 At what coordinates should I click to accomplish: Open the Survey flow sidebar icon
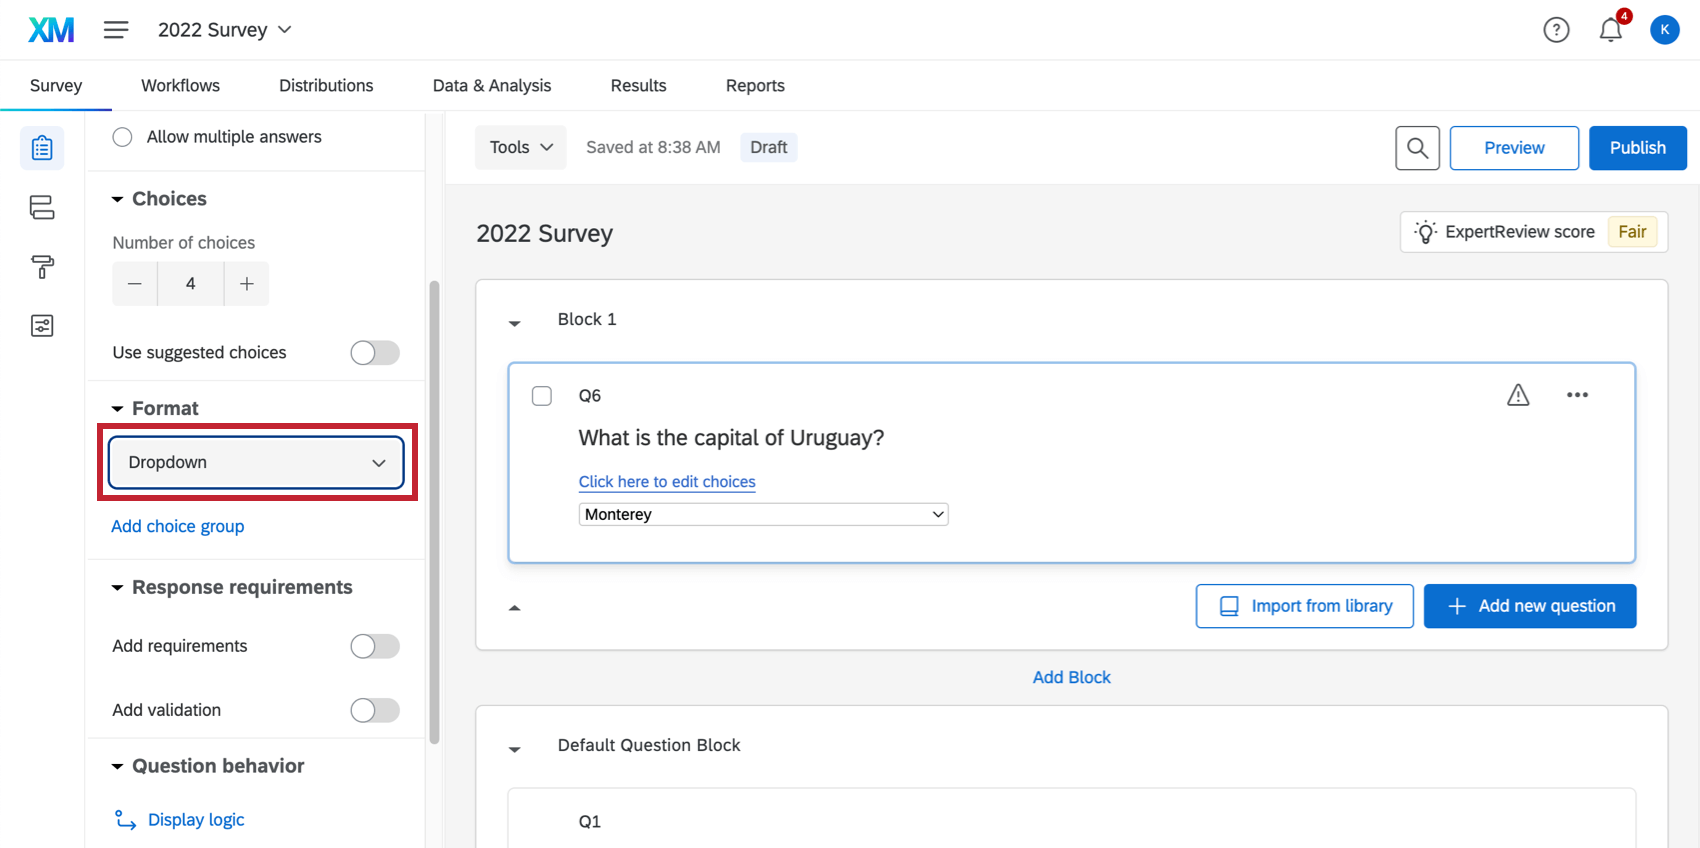(42, 207)
